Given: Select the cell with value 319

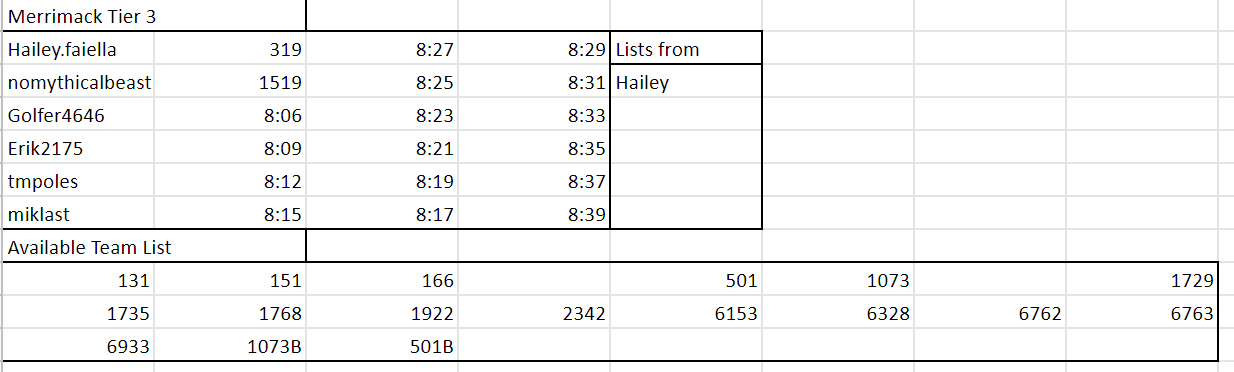Looking at the screenshot, I should tap(230, 49).
